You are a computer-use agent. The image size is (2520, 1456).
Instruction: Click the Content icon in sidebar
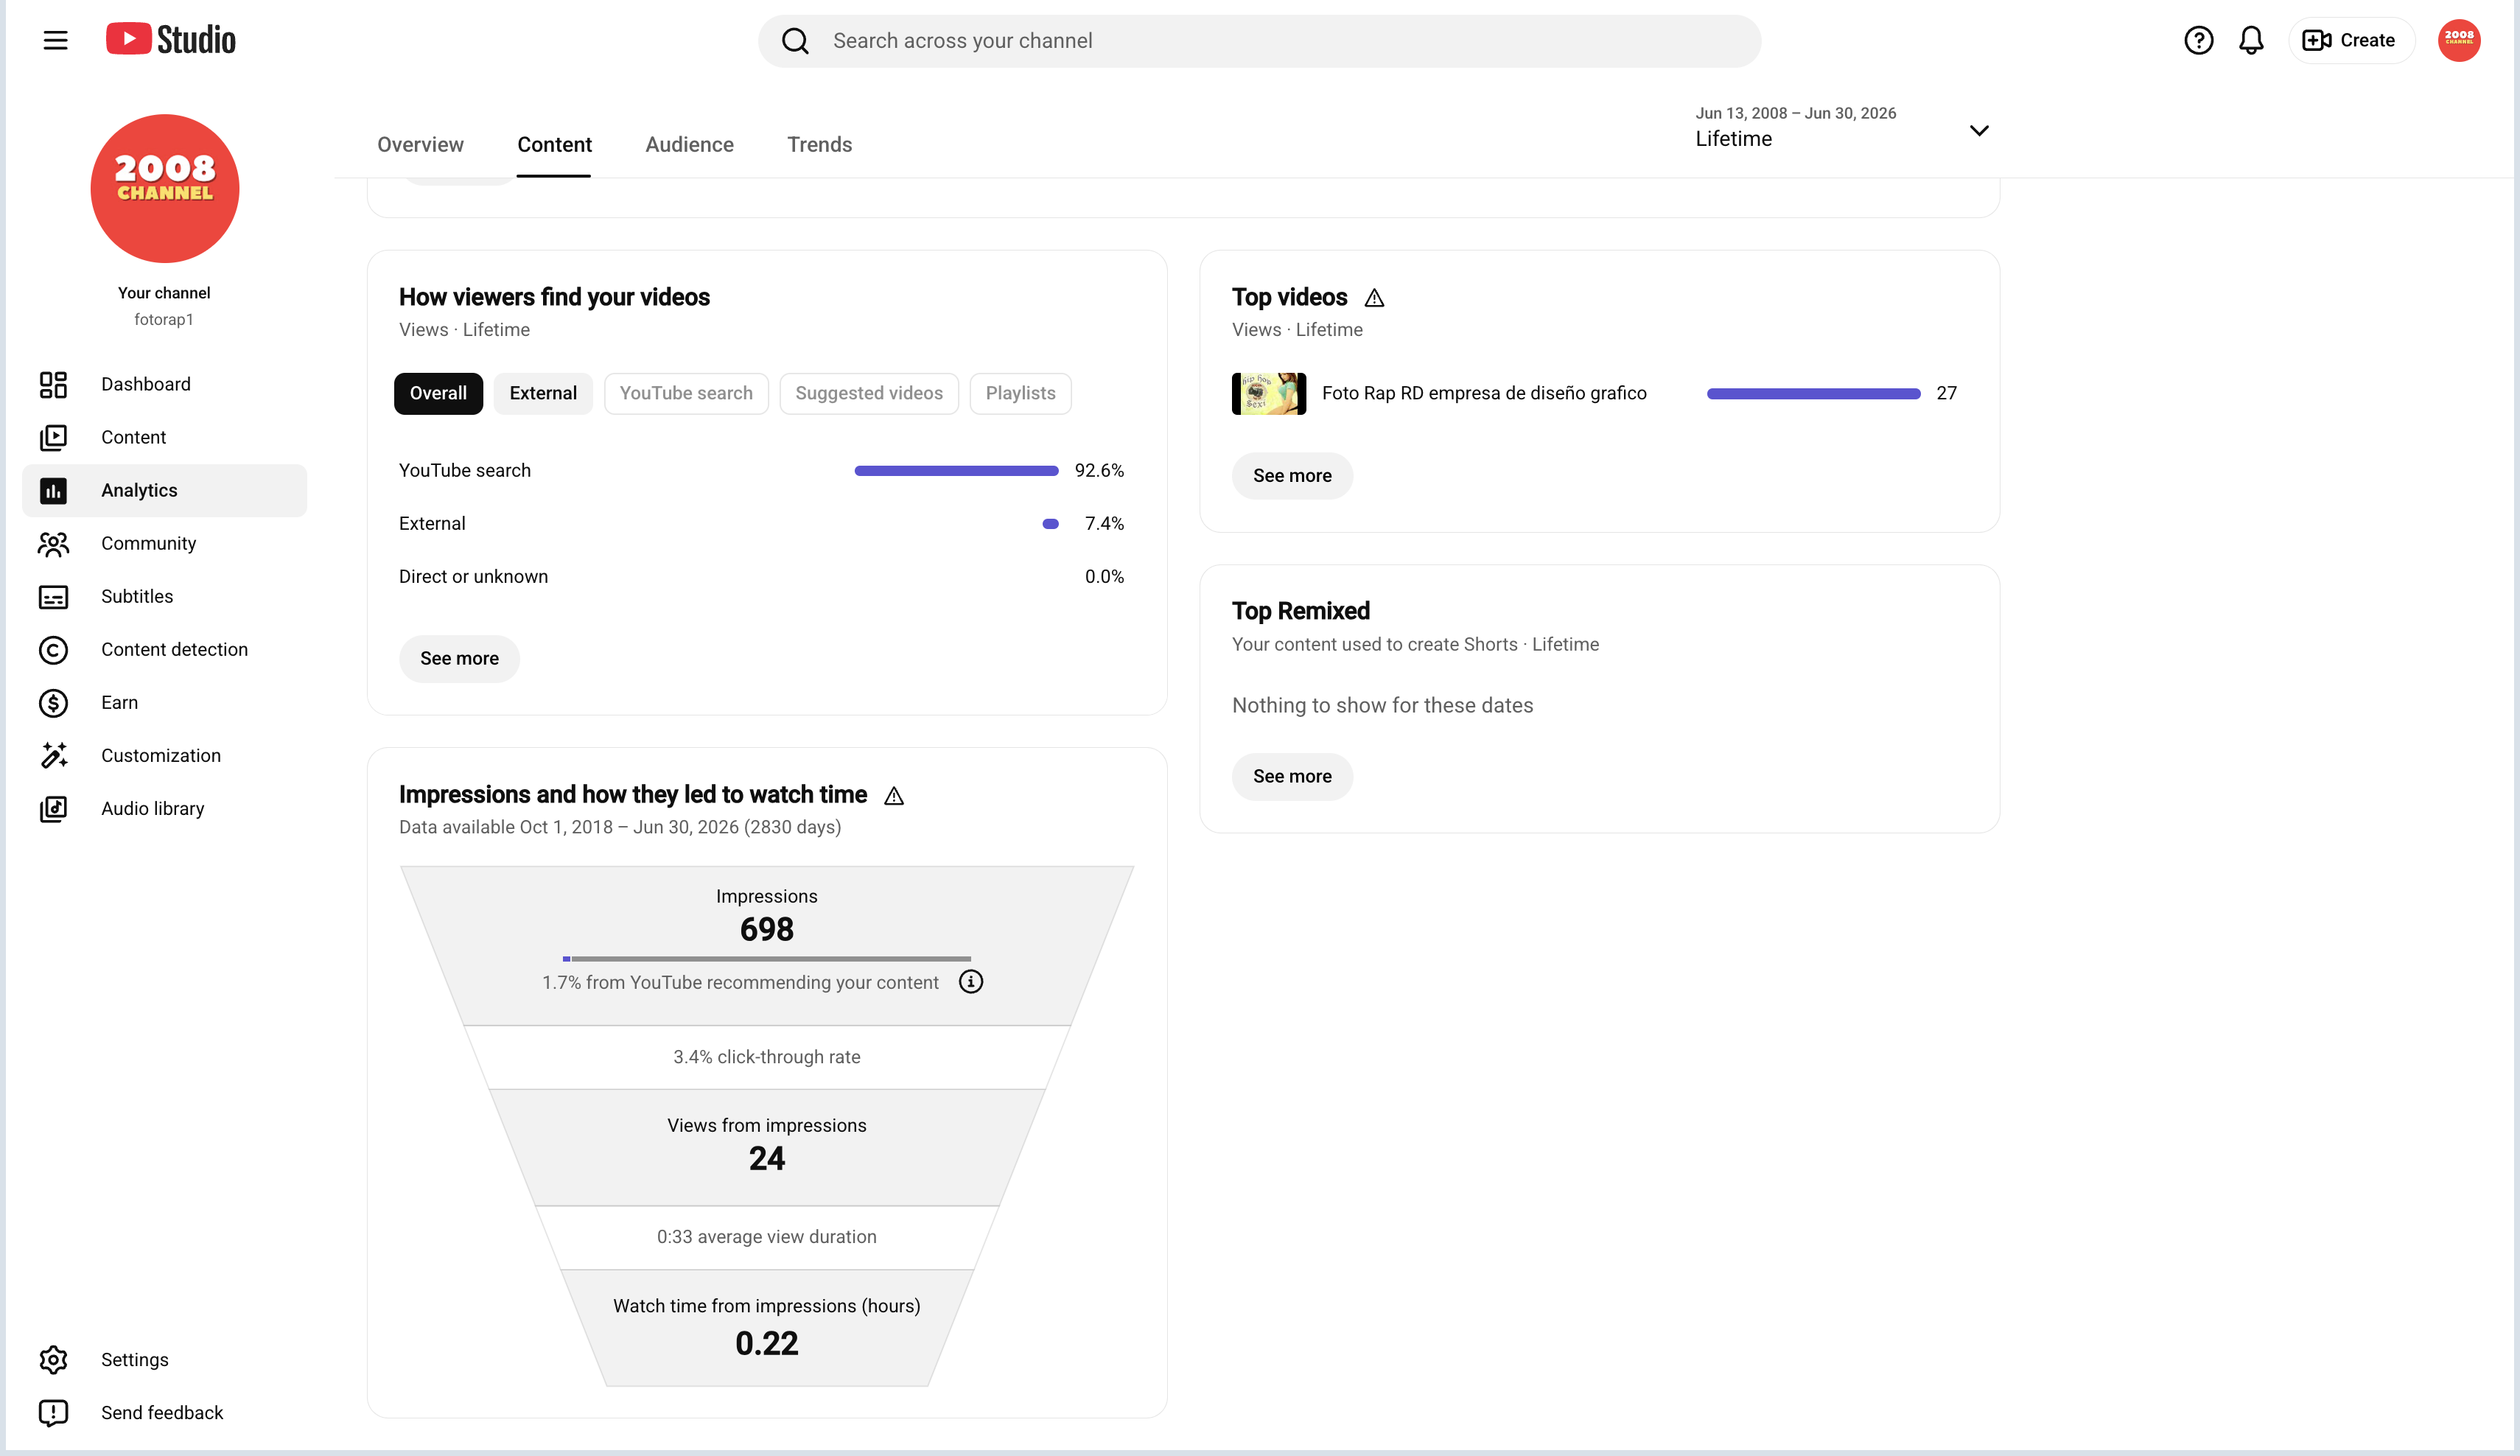tap(53, 437)
